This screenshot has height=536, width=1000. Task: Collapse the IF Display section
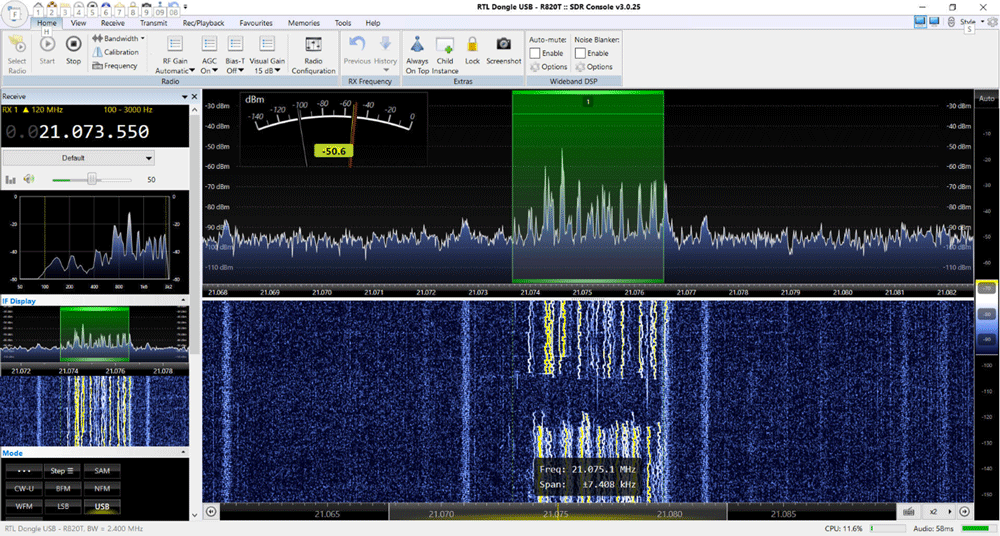[x=184, y=301]
